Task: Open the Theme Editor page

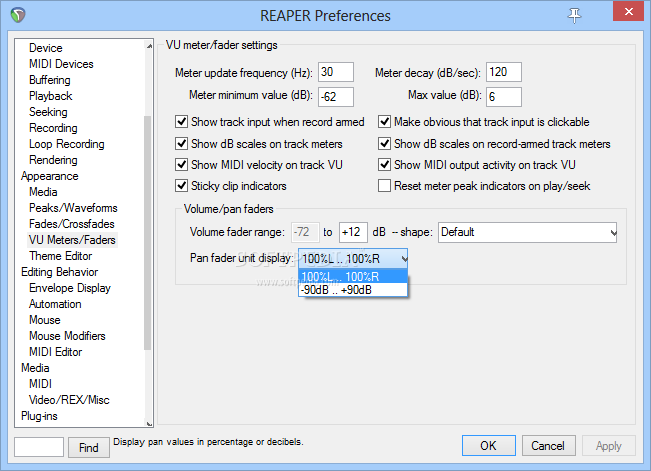Action: 61,256
